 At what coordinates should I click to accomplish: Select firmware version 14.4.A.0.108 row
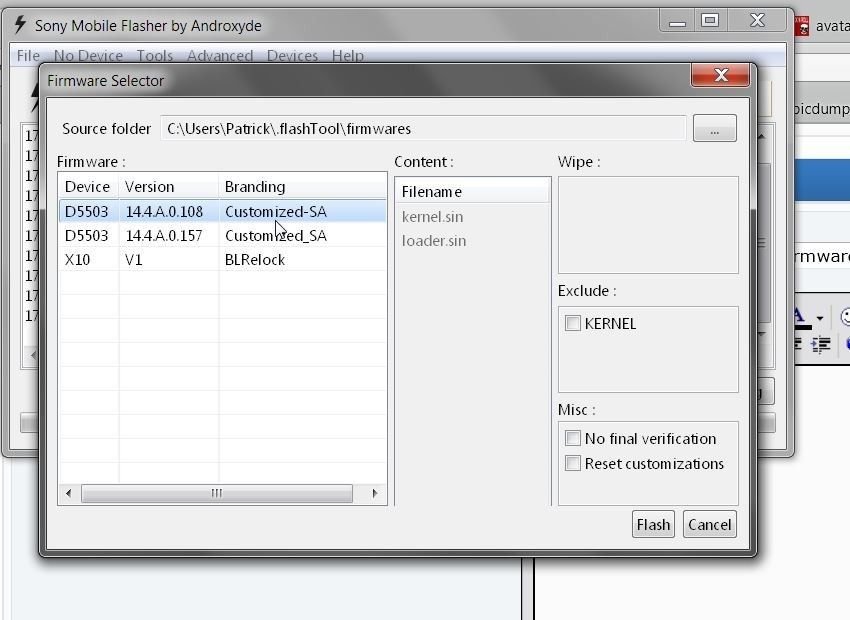click(222, 211)
